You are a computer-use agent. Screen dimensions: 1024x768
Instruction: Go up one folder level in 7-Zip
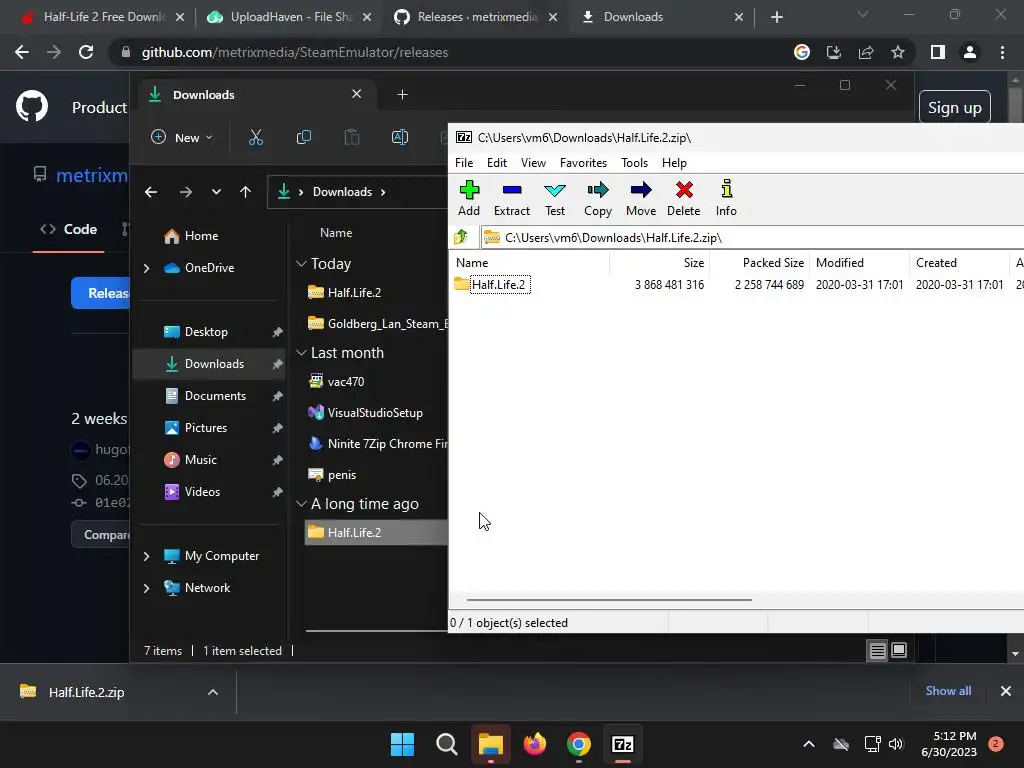(461, 237)
